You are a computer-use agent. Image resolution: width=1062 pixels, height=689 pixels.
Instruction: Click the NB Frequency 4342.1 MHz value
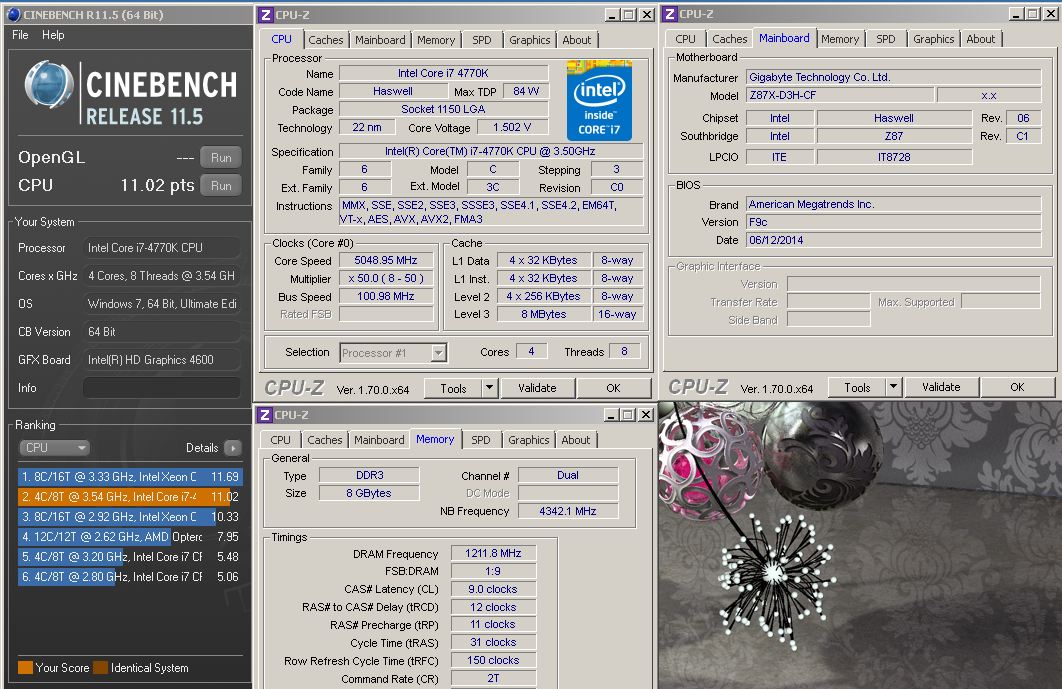(x=568, y=511)
